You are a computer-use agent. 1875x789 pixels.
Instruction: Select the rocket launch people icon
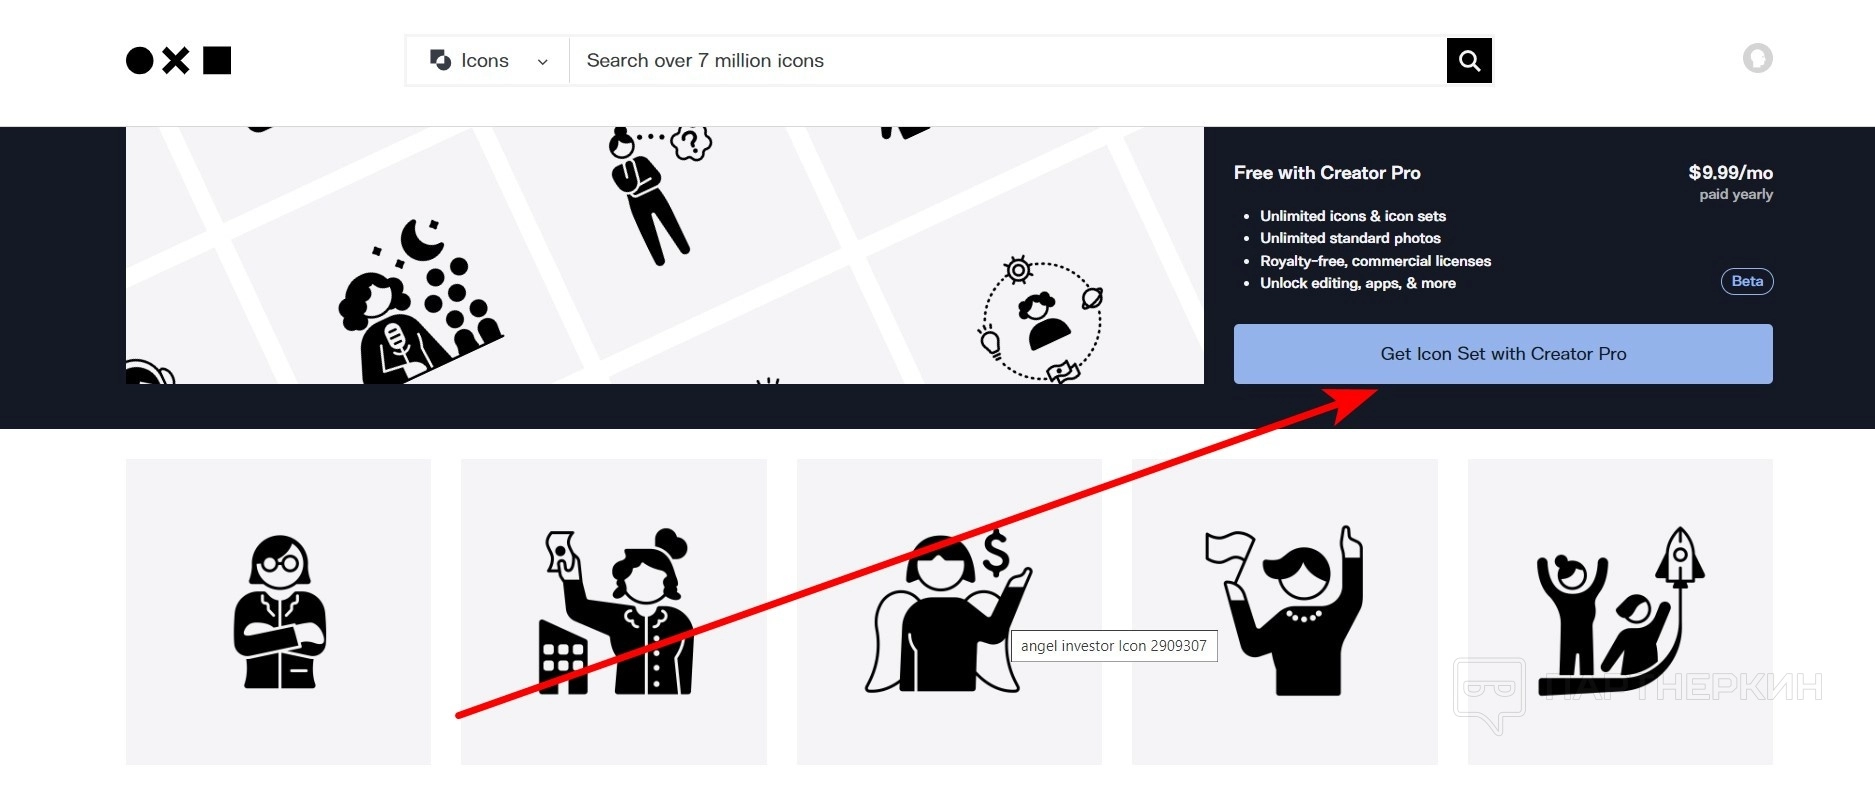pos(1620,612)
